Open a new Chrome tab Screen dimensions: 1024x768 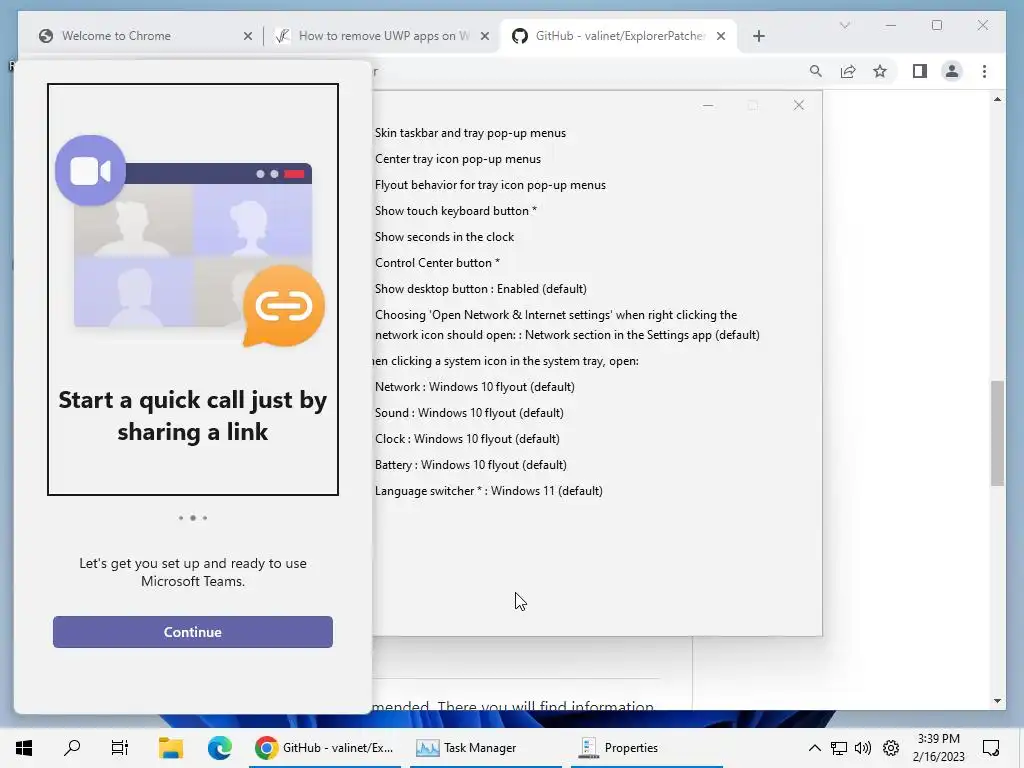tap(759, 37)
